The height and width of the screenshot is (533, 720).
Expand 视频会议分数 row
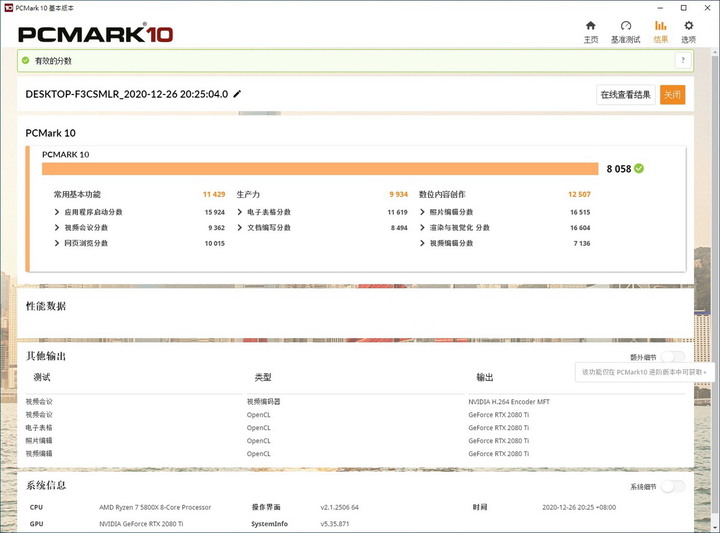coord(57,228)
